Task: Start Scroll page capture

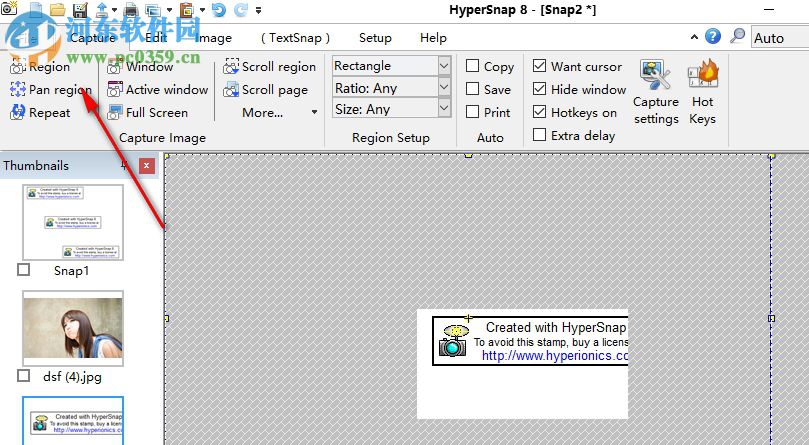Action: [x=265, y=90]
